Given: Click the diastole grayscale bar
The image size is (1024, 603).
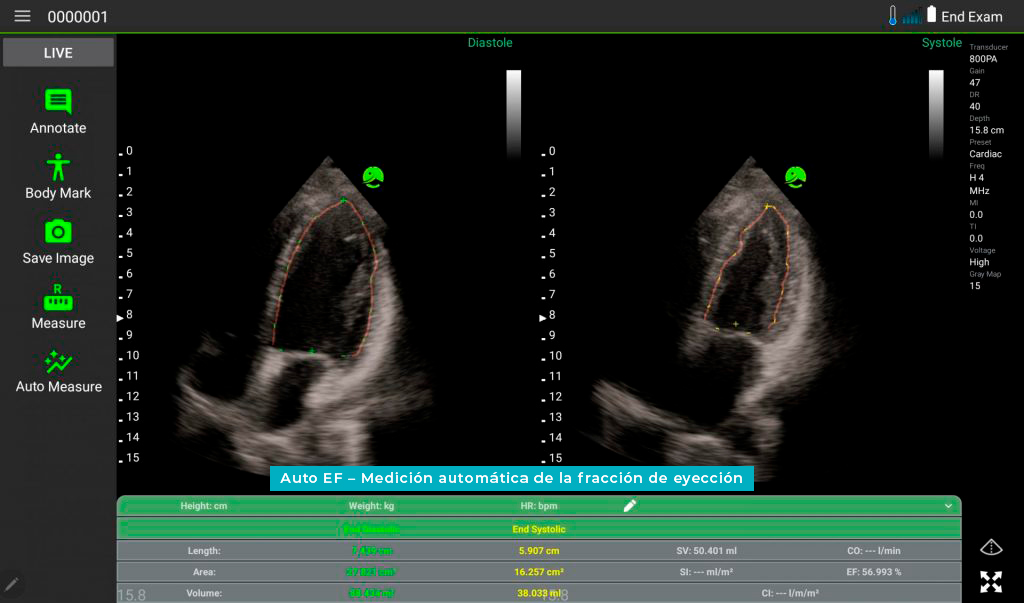Looking at the screenshot, I should click(513, 113).
